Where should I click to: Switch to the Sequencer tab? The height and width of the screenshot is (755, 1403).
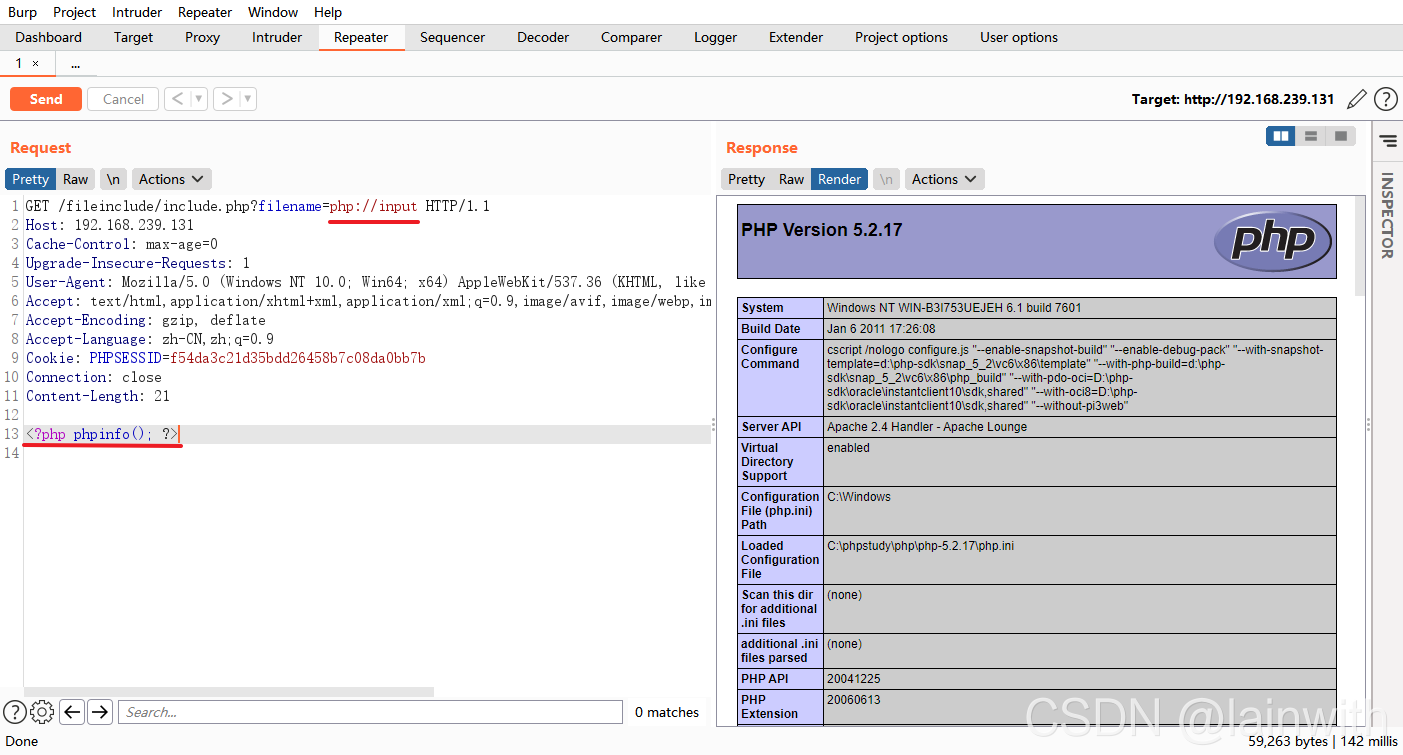click(452, 37)
